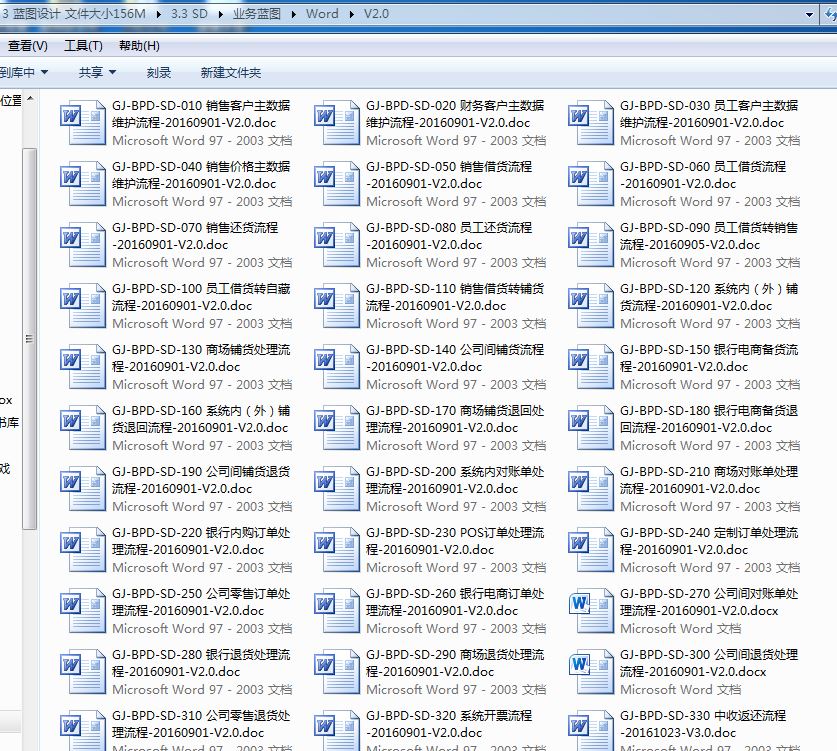Select the GJ-BPD-SD-140 公司间铺货流程 file icon

(336, 367)
